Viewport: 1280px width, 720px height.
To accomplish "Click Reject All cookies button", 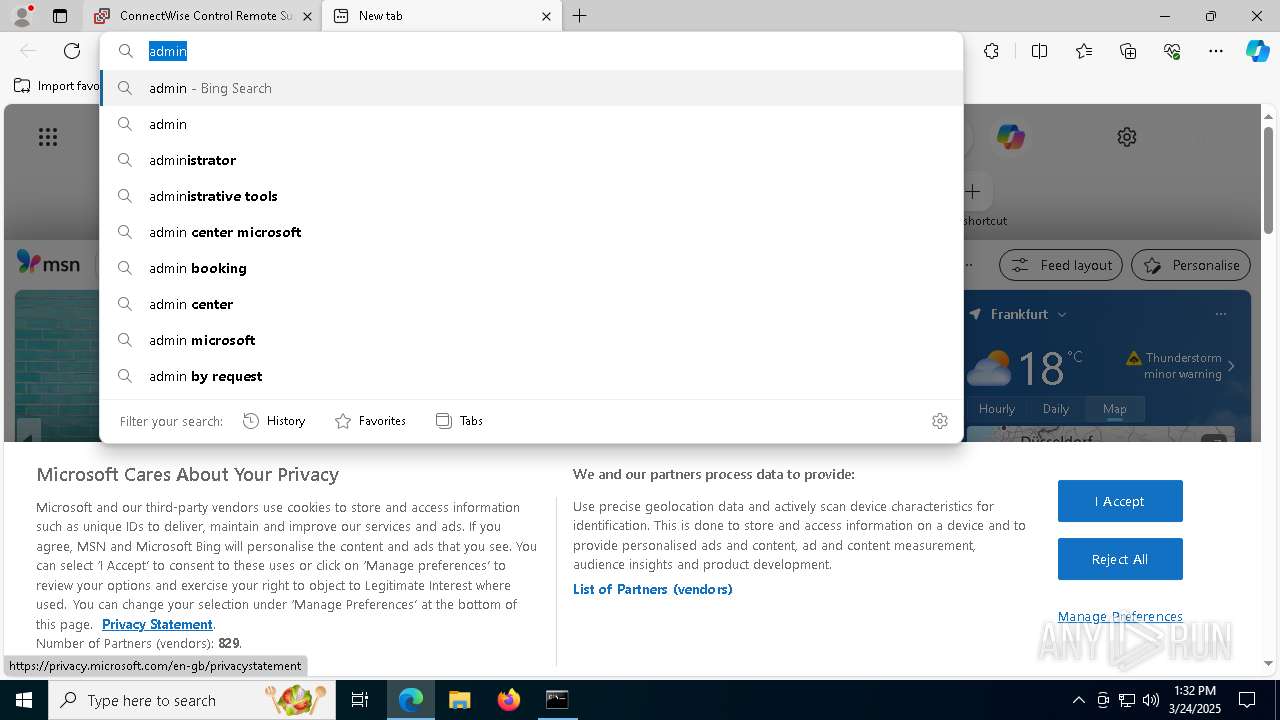I will (x=1120, y=559).
